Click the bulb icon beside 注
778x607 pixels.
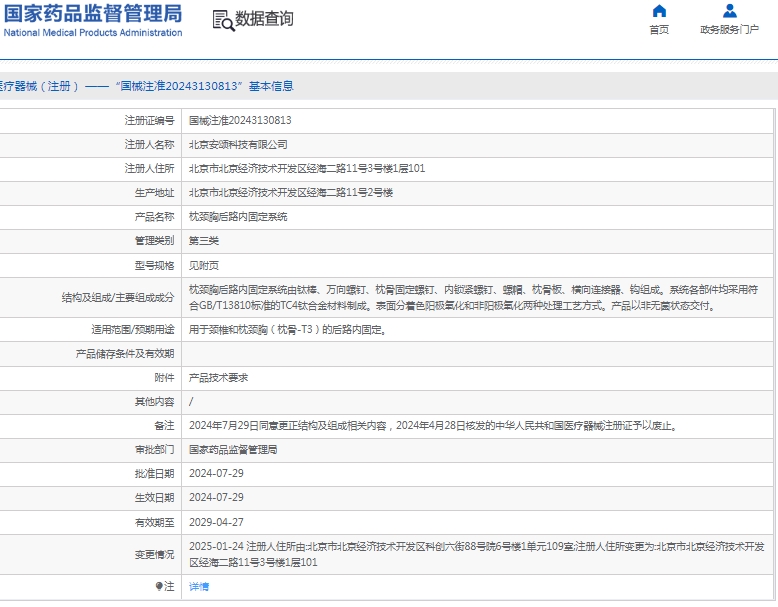pyautogui.click(x=159, y=587)
